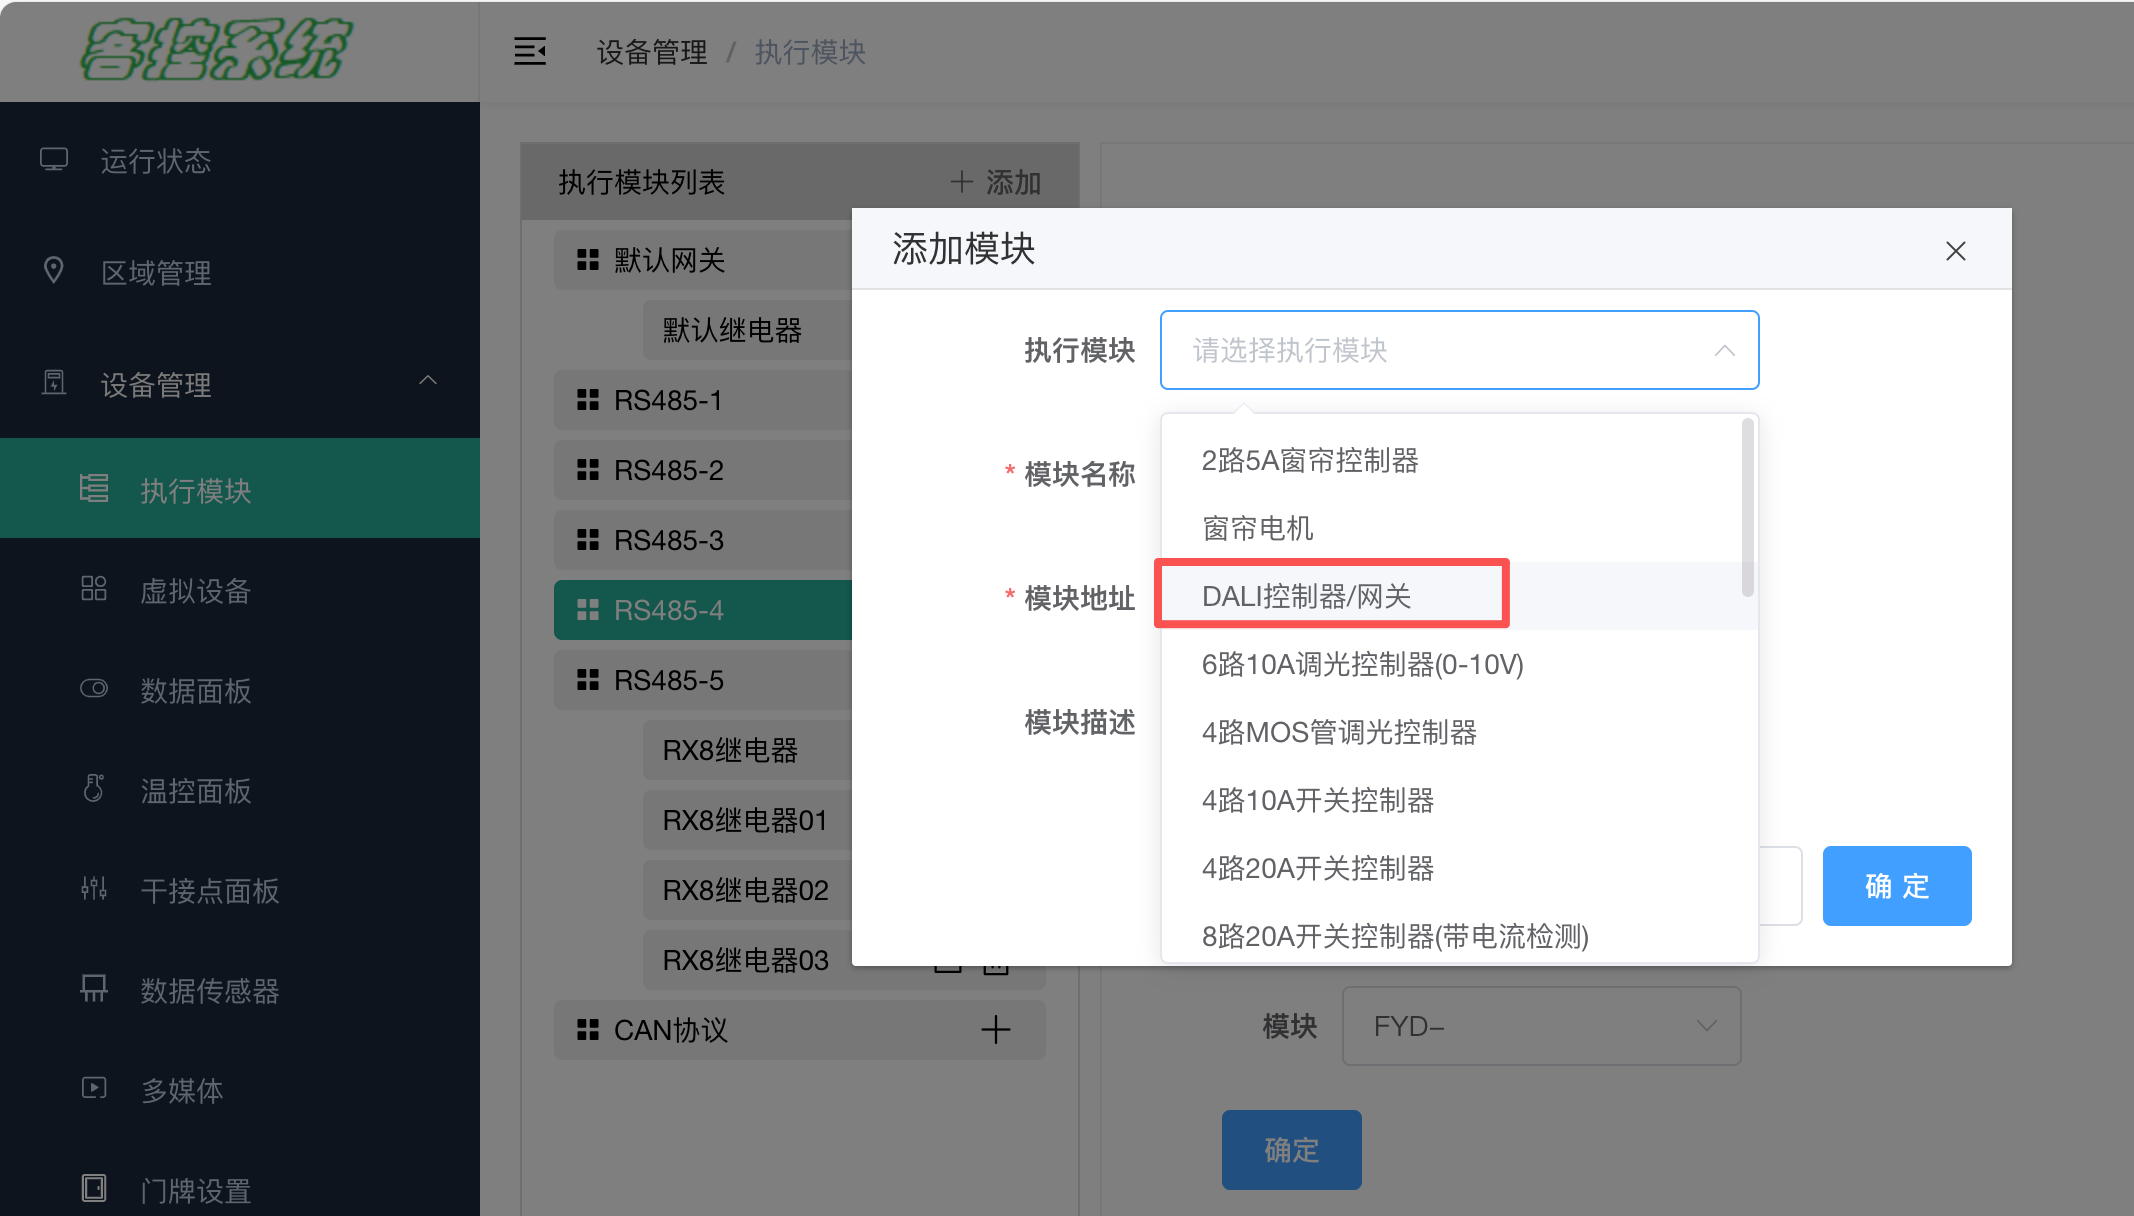
Task: Collapse sidebar with the hamburger icon
Action: (x=530, y=51)
